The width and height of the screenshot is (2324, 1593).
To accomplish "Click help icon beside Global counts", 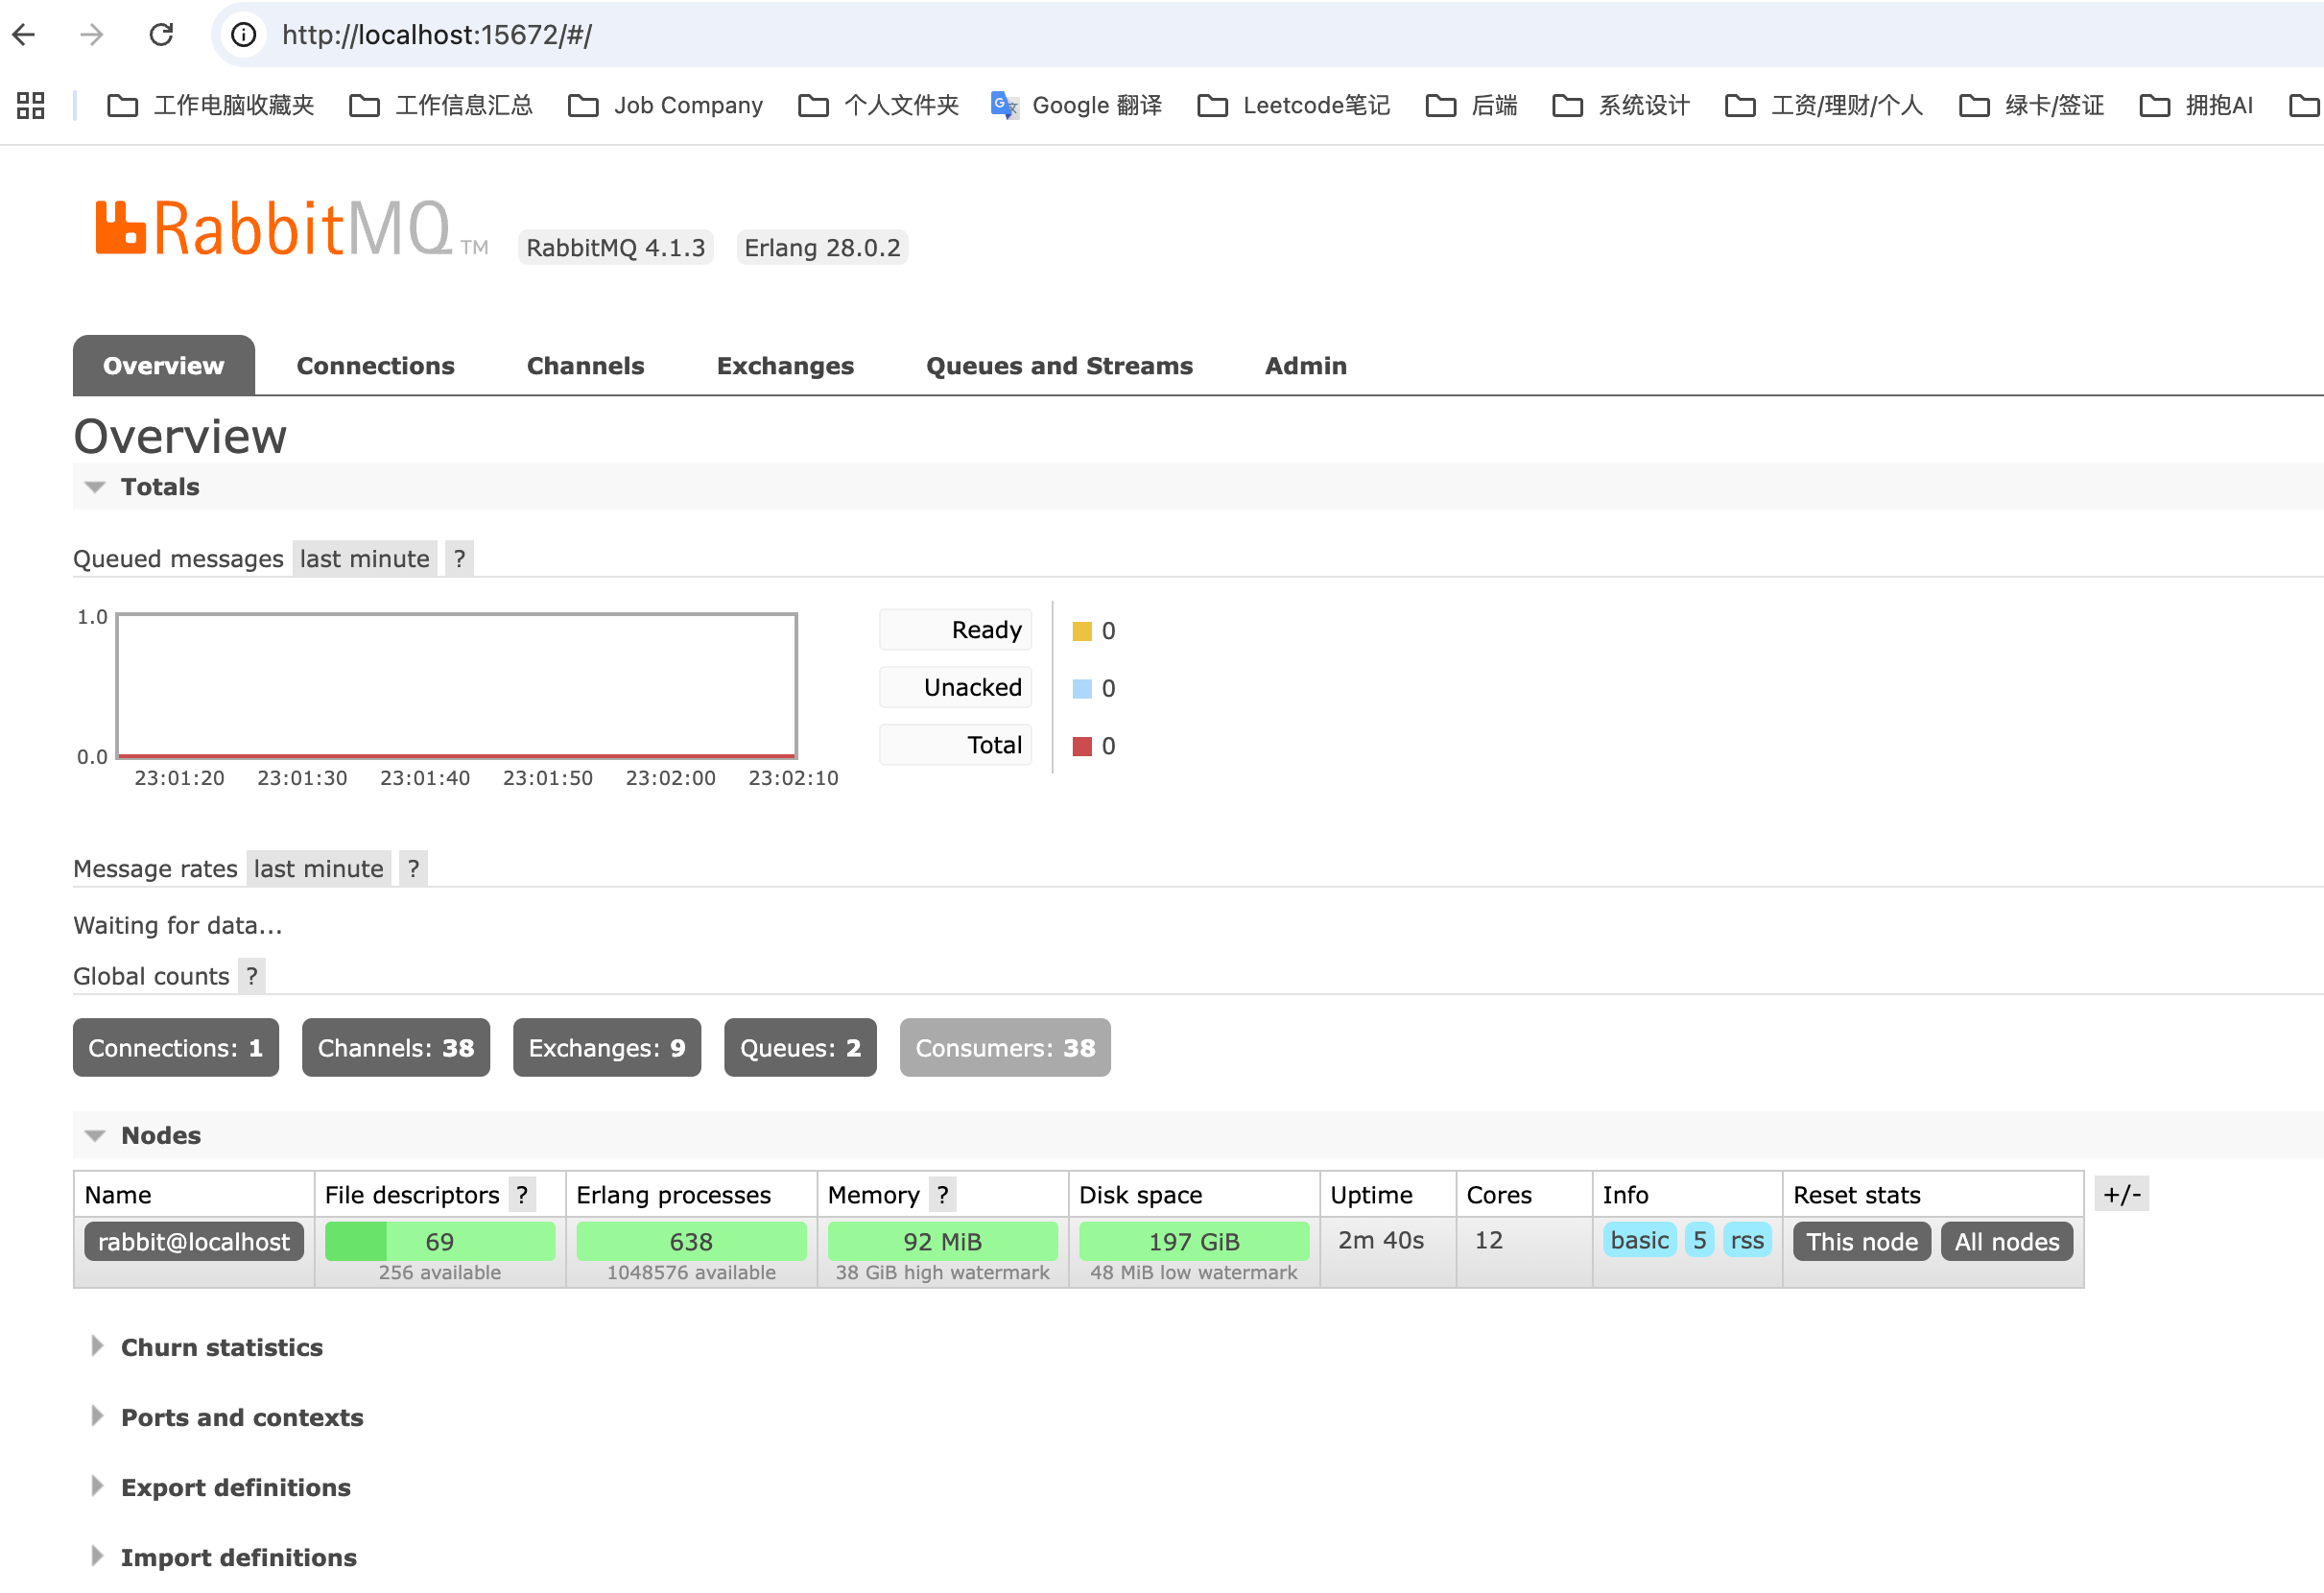I will [252, 976].
